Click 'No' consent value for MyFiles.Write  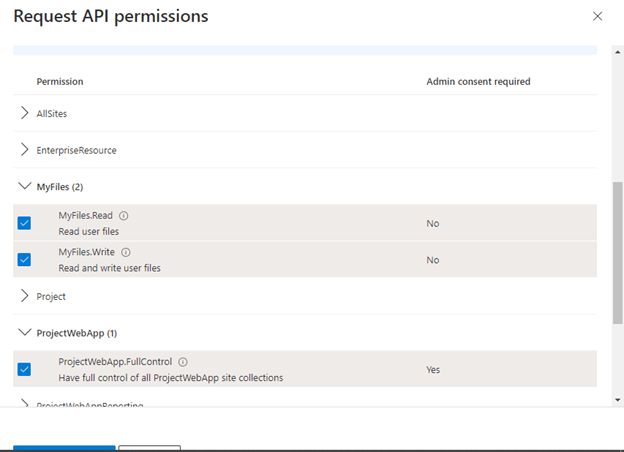[x=433, y=260]
